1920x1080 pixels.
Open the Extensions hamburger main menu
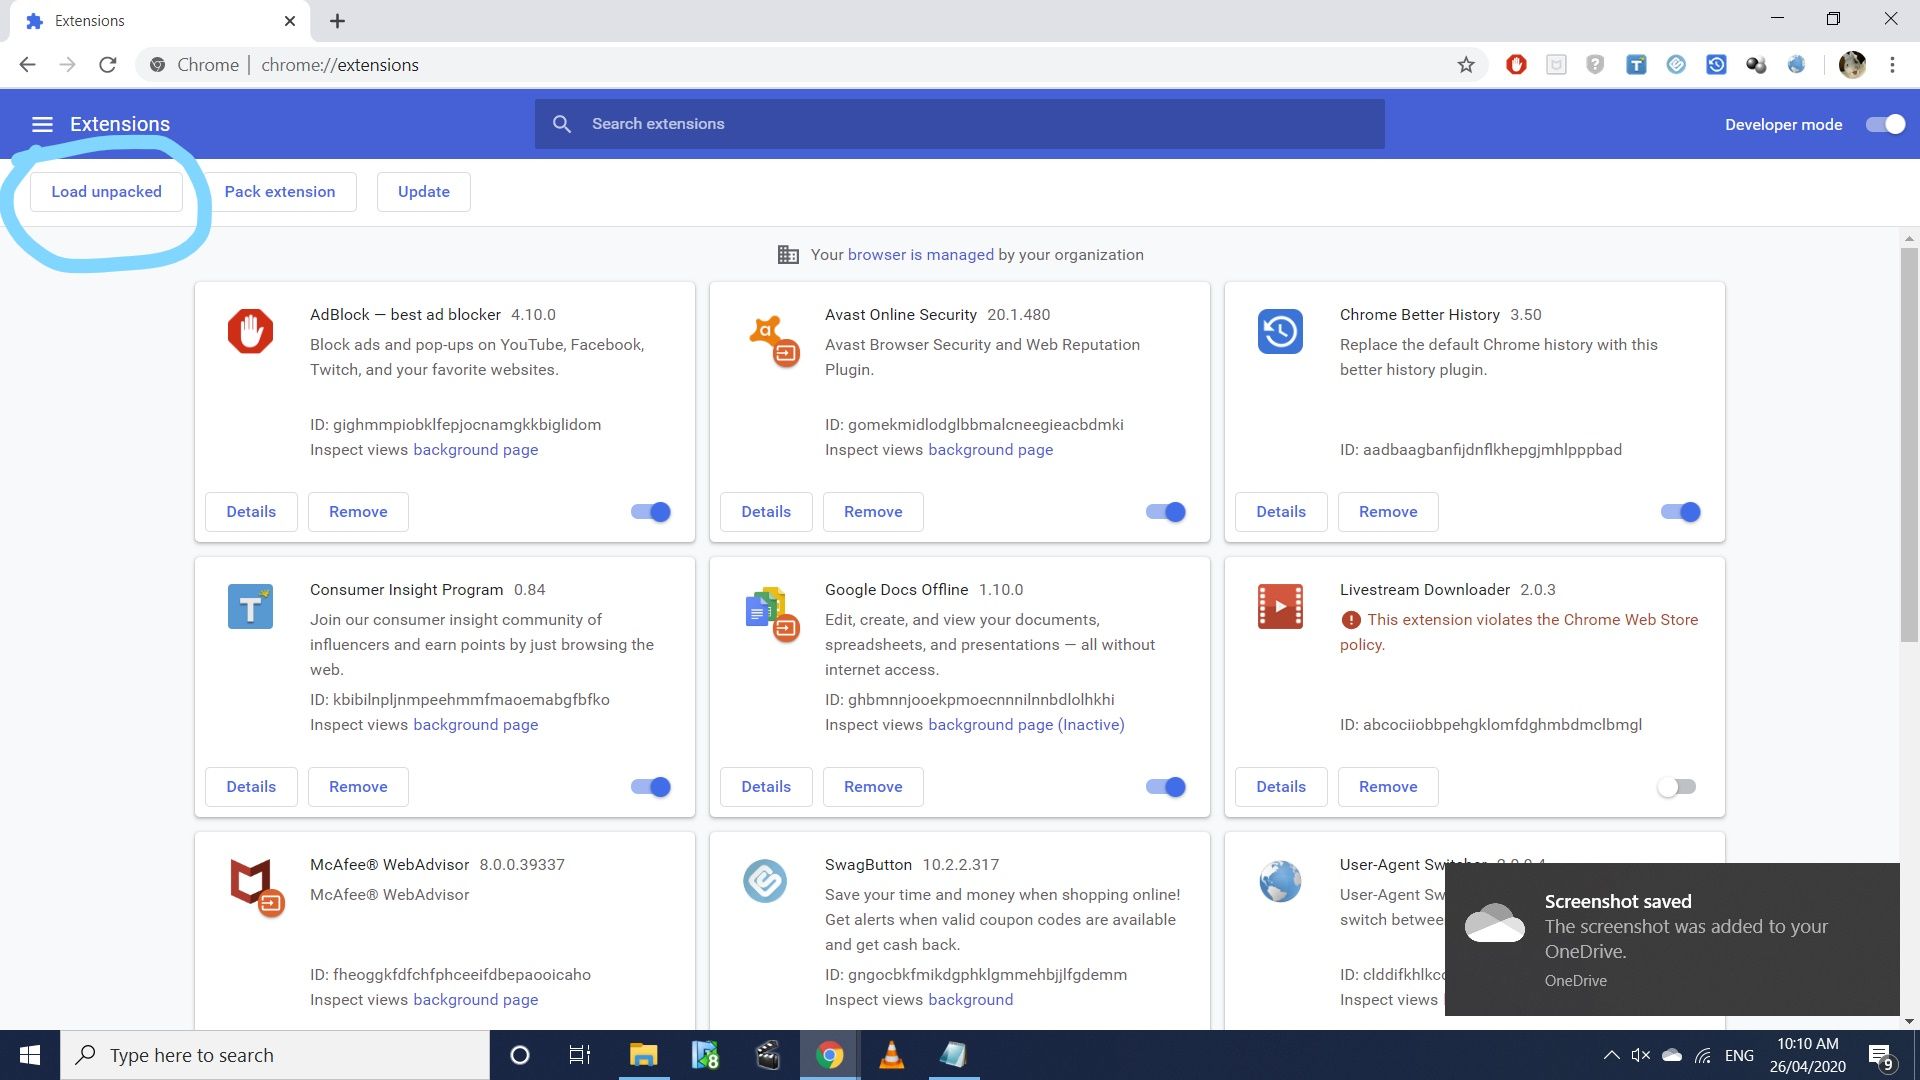click(x=42, y=124)
